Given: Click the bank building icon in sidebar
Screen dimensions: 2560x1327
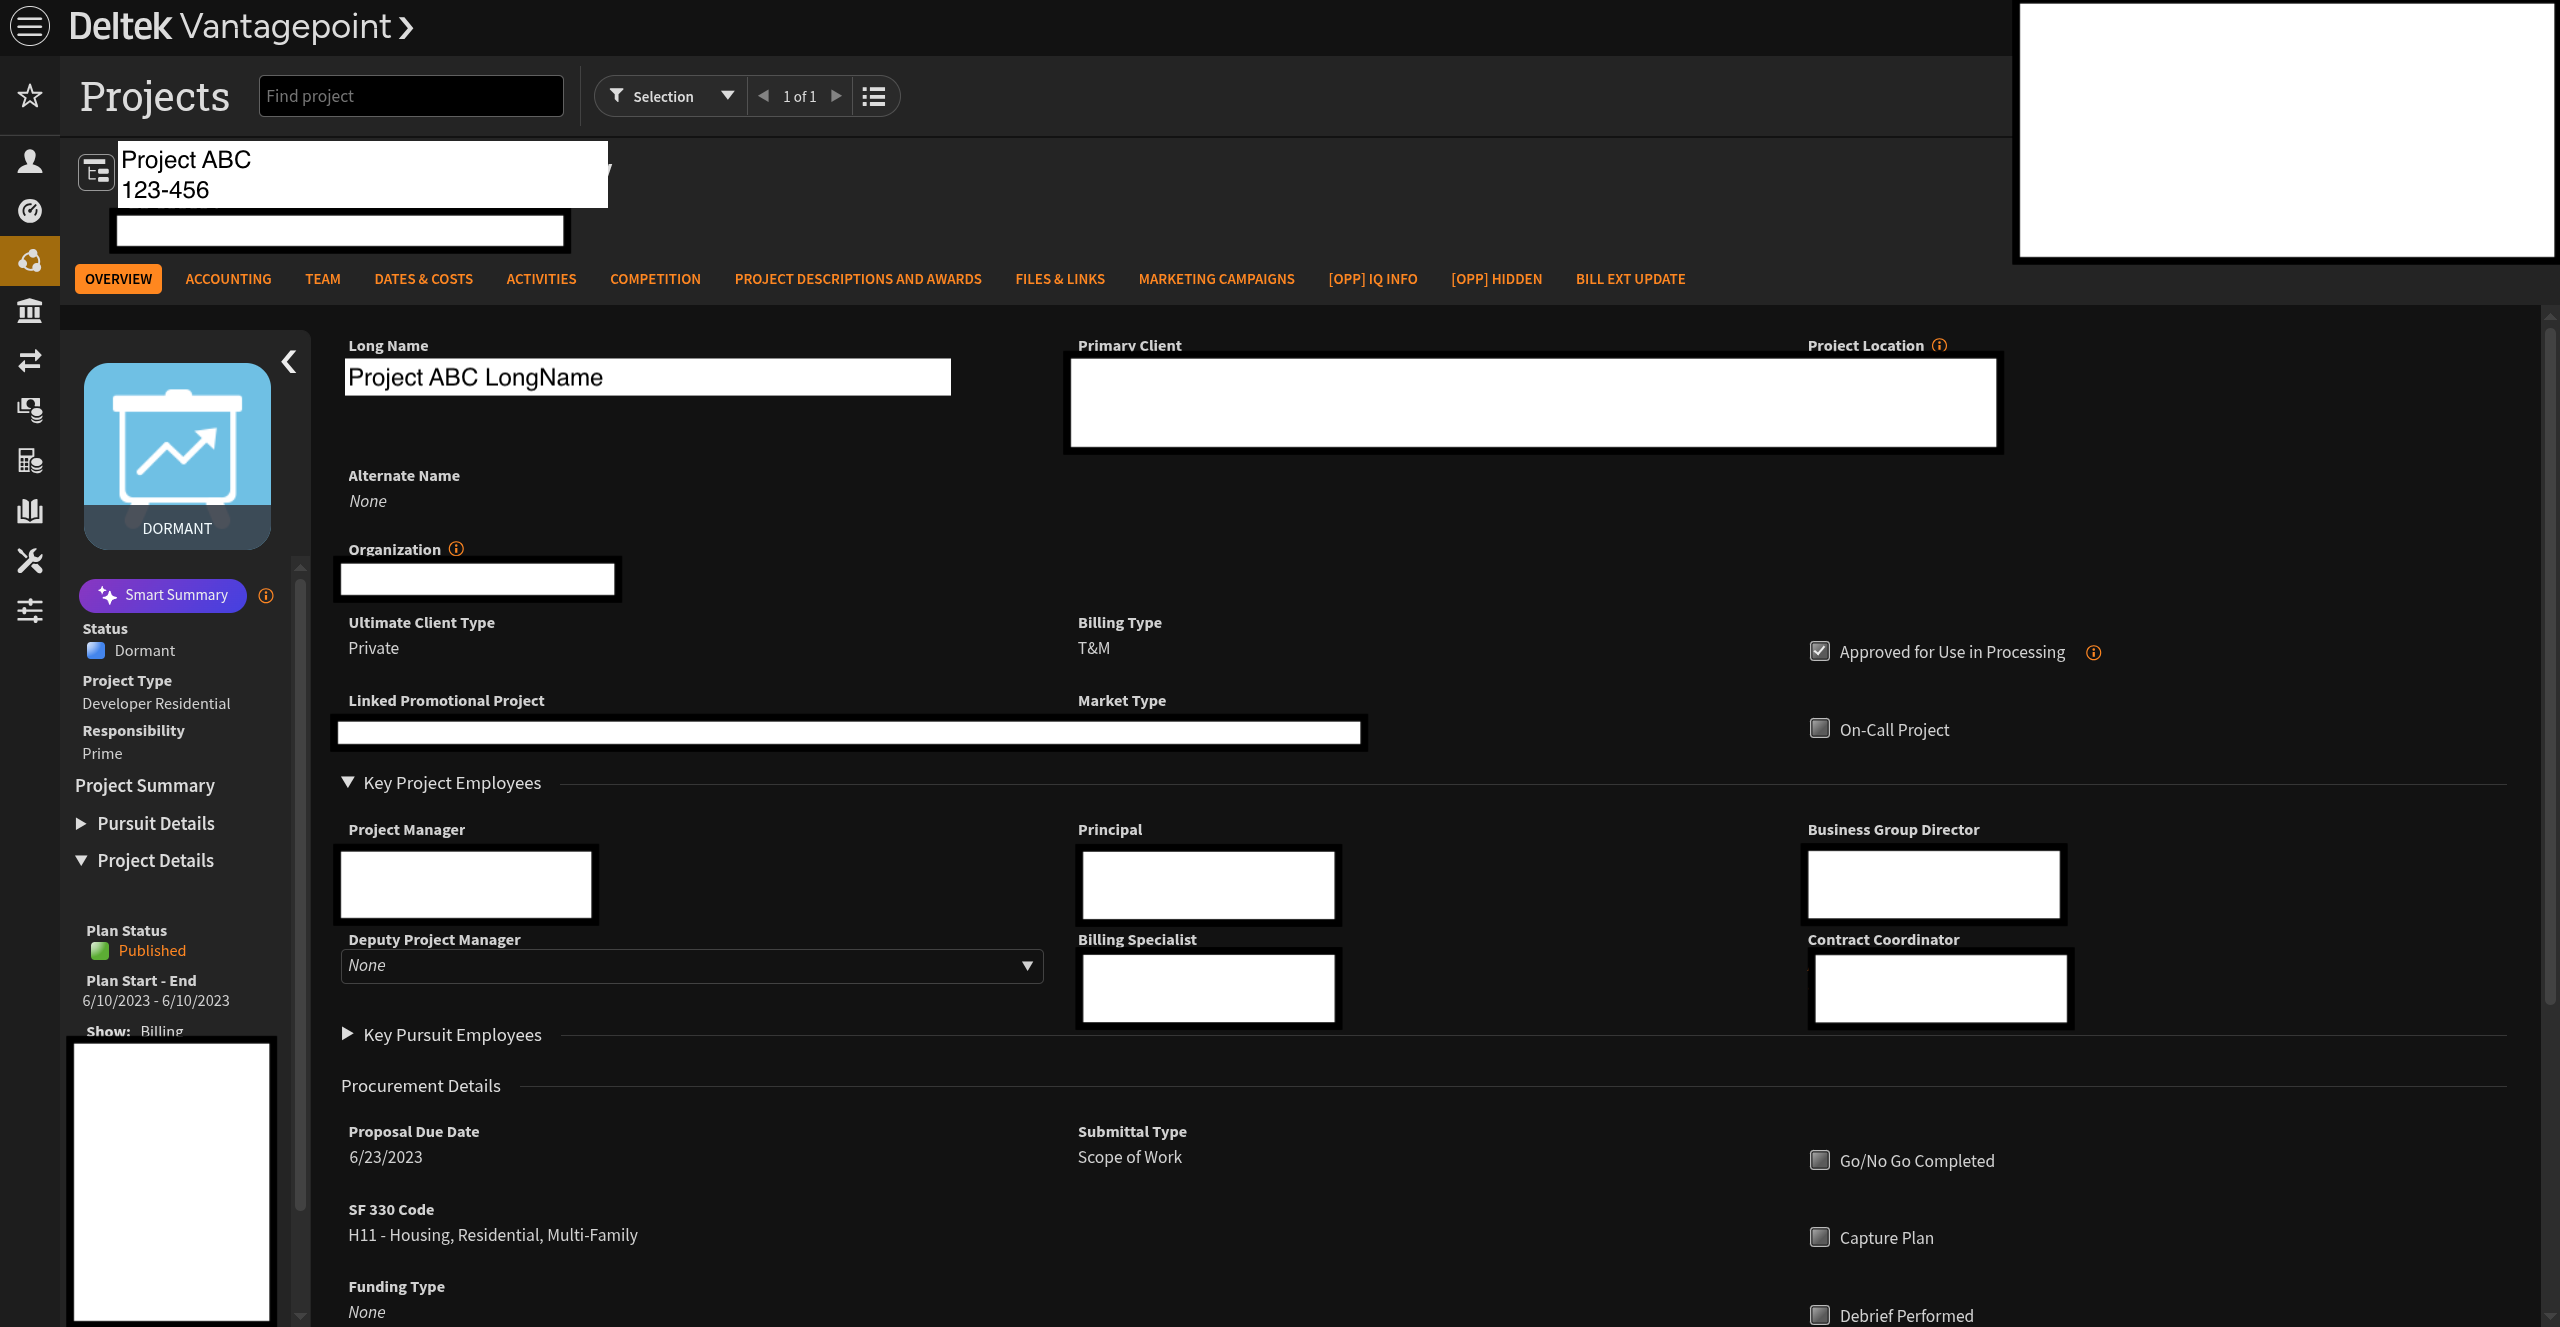Looking at the screenshot, I should (30, 311).
